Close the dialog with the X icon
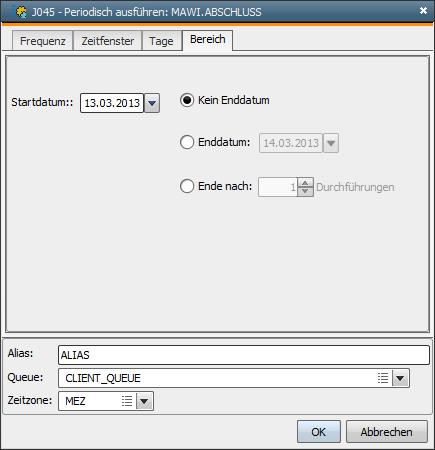This screenshot has width=435, height=450. click(x=423, y=11)
